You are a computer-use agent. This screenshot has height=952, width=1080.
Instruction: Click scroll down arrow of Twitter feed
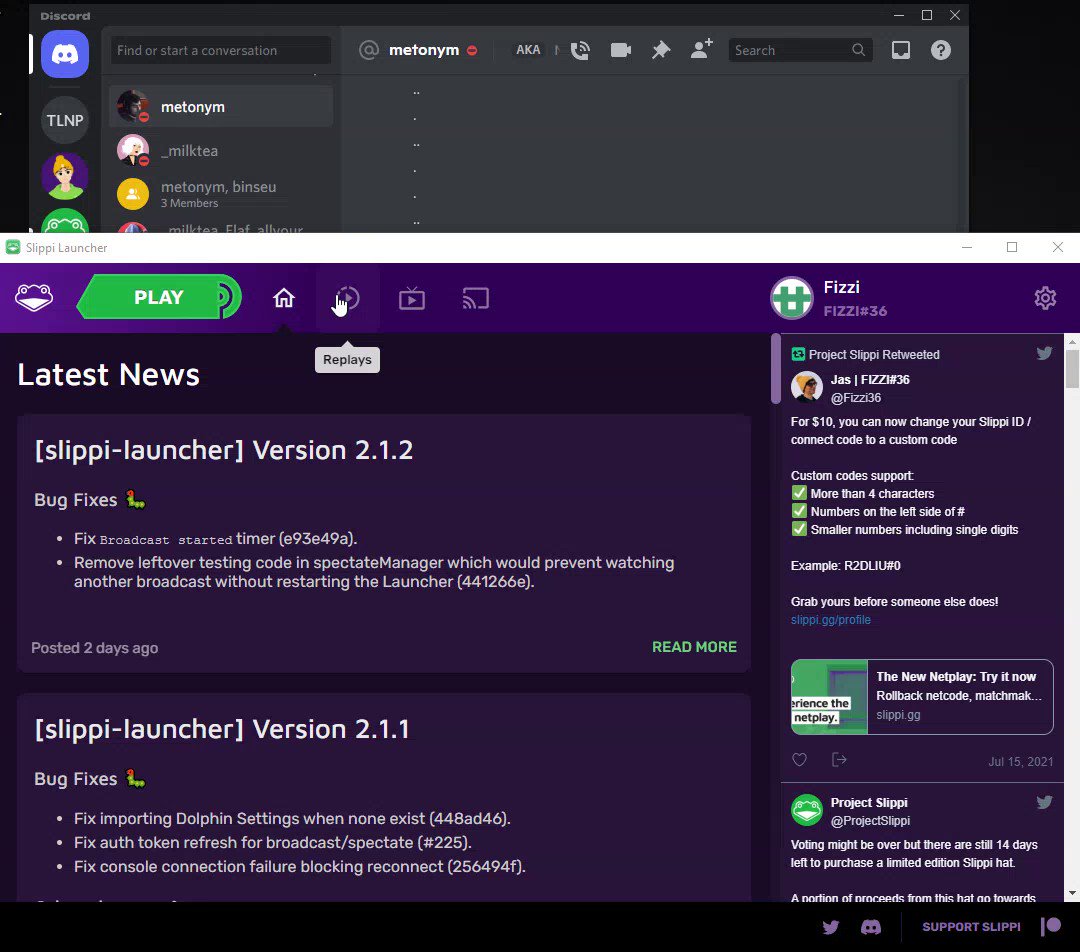(x=1072, y=893)
